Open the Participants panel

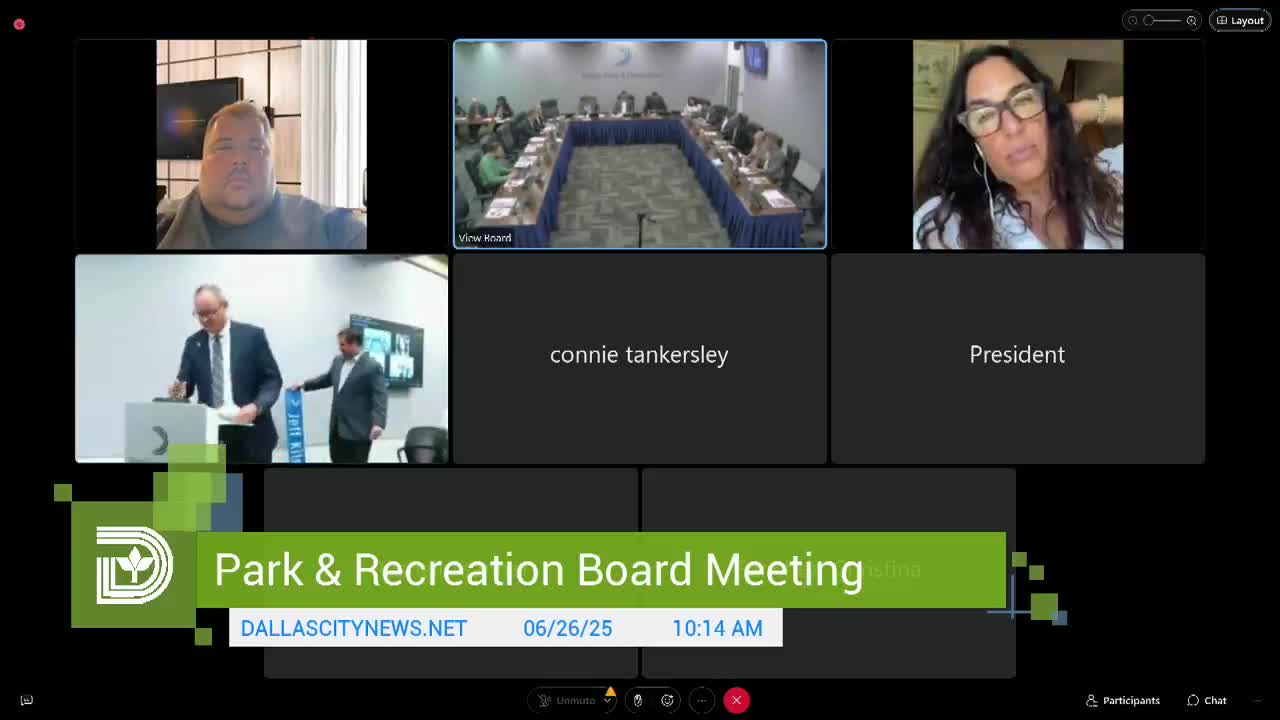[1123, 700]
